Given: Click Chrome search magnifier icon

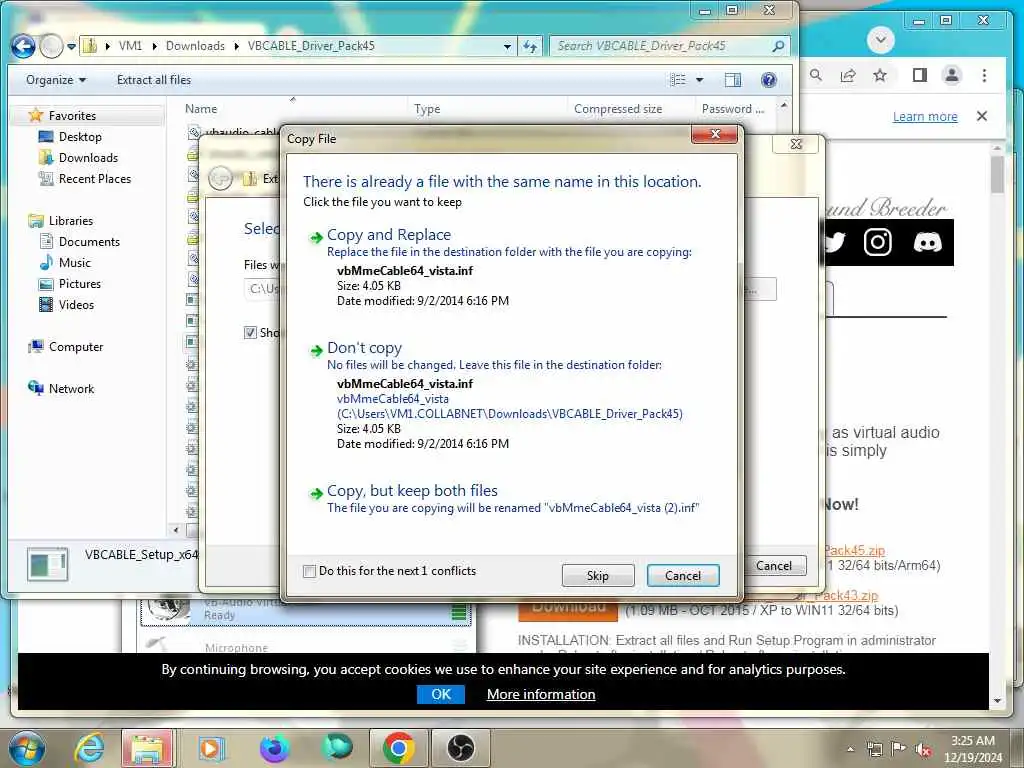Looking at the screenshot, I should tap(816, 75).
